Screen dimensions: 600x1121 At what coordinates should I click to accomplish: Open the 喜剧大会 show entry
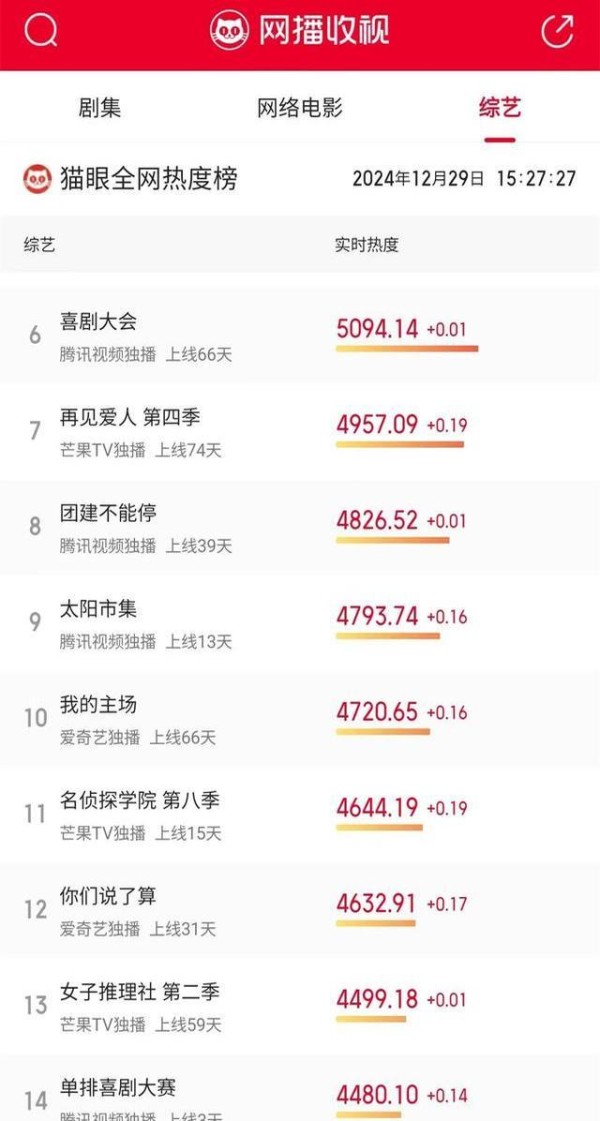point(98,322)
